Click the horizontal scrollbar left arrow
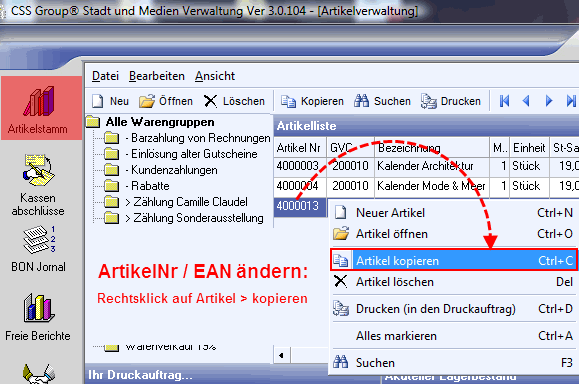 281,355
